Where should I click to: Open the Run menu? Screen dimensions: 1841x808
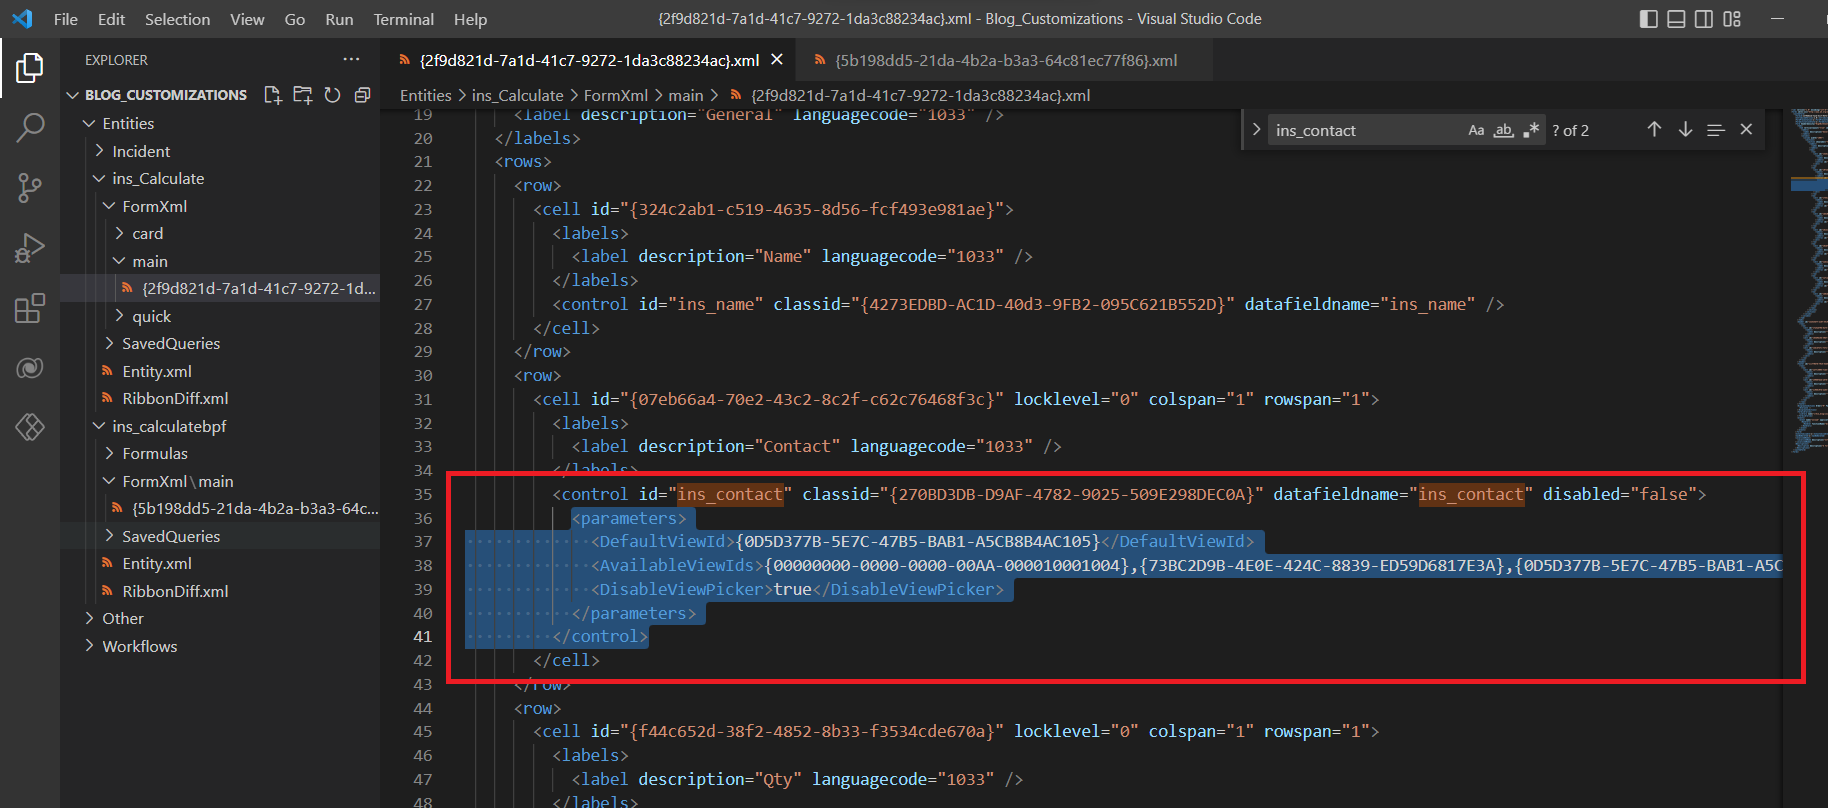tap(339, 19)
